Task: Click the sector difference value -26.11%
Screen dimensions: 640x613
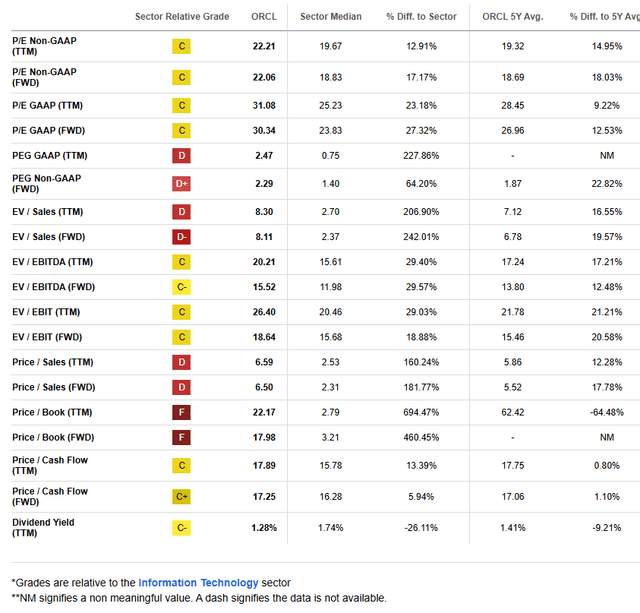Action: (x=421, y=528)
